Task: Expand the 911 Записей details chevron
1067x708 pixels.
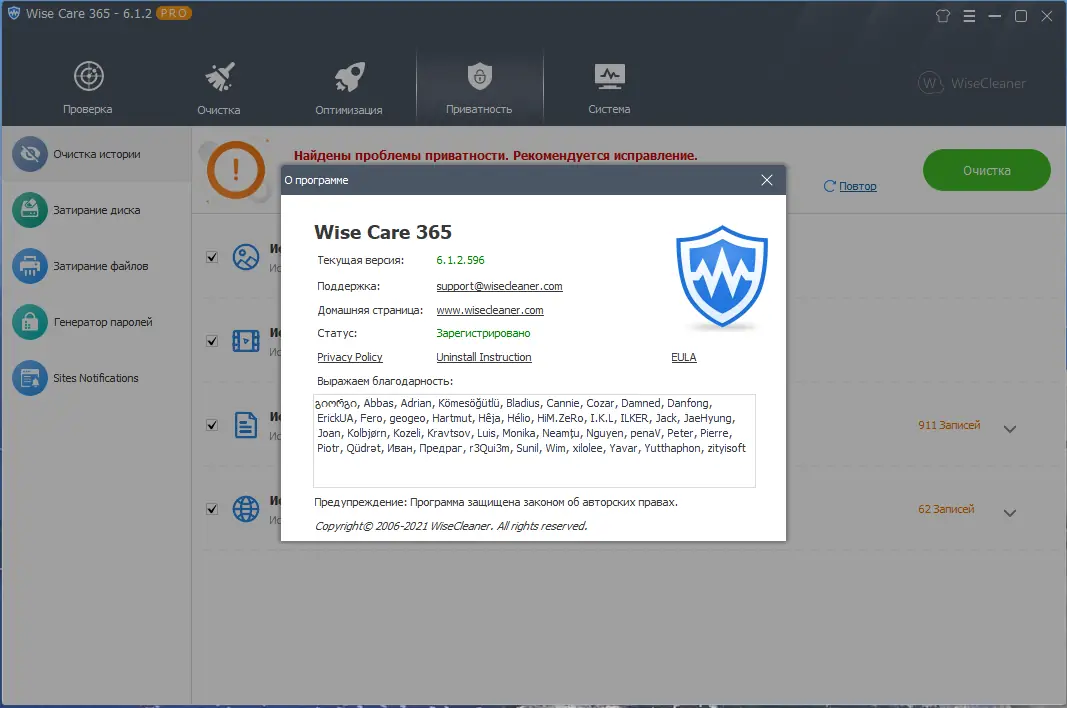Action: point(1010,428)
